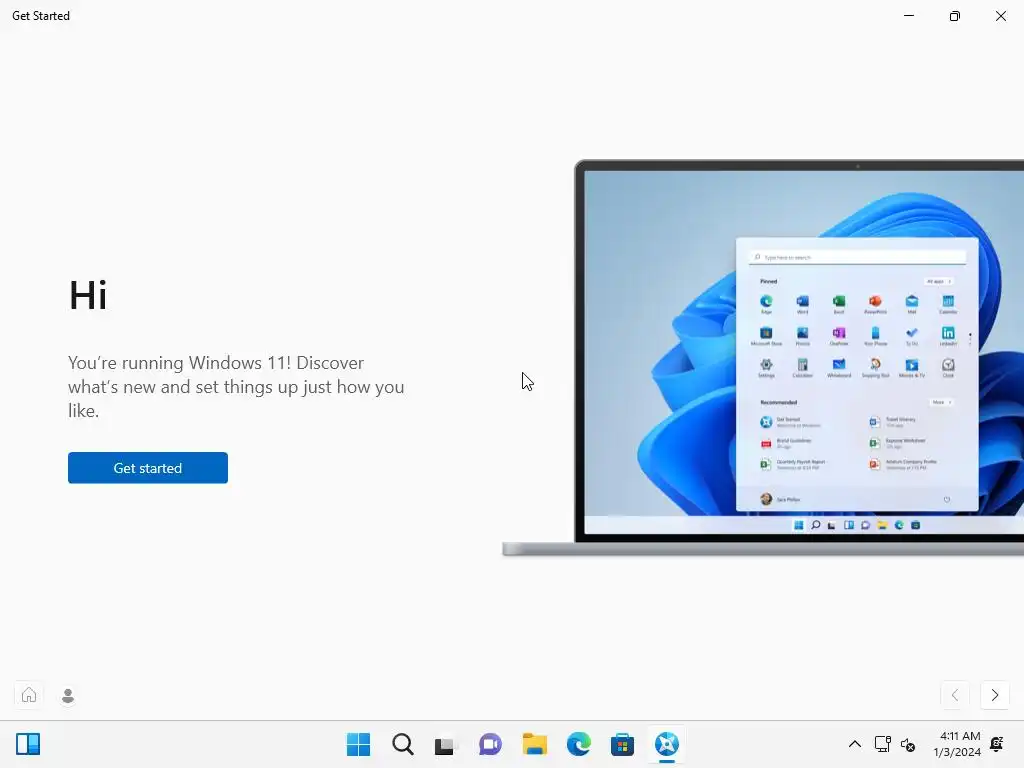Open the notification center icon
1024x768 pixels.
click(997, 744)
